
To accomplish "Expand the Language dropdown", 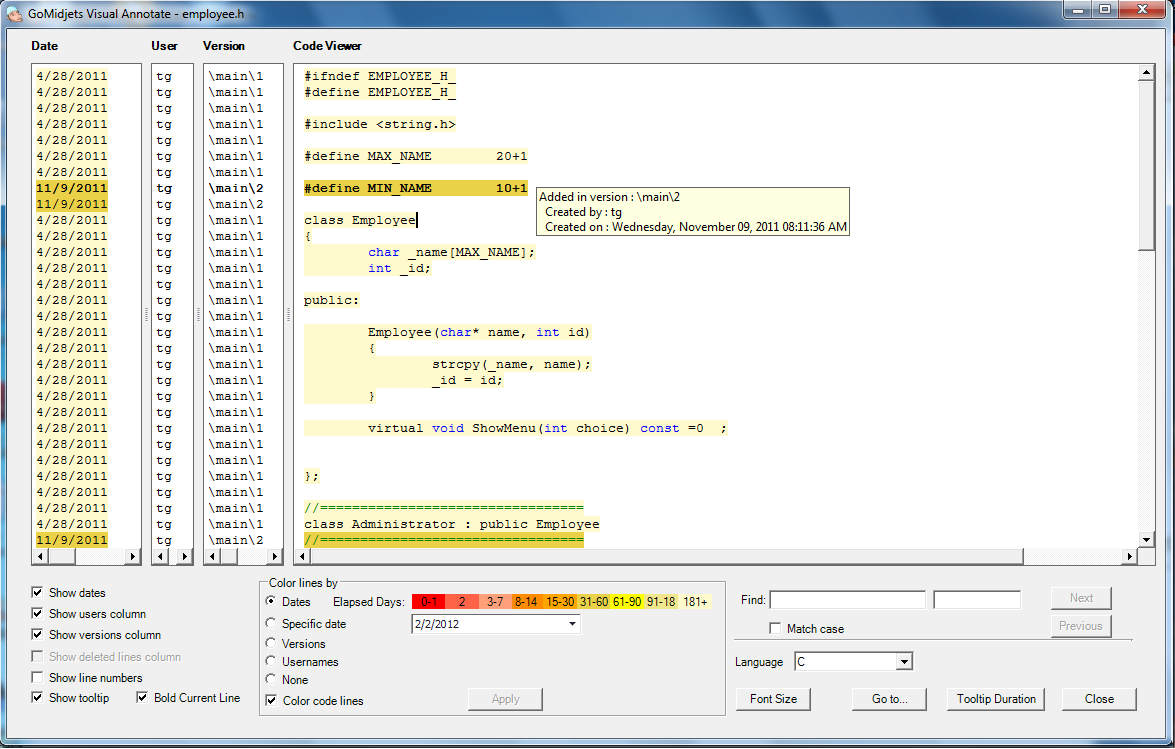I will pyautogui.click(x=903, y=662).
